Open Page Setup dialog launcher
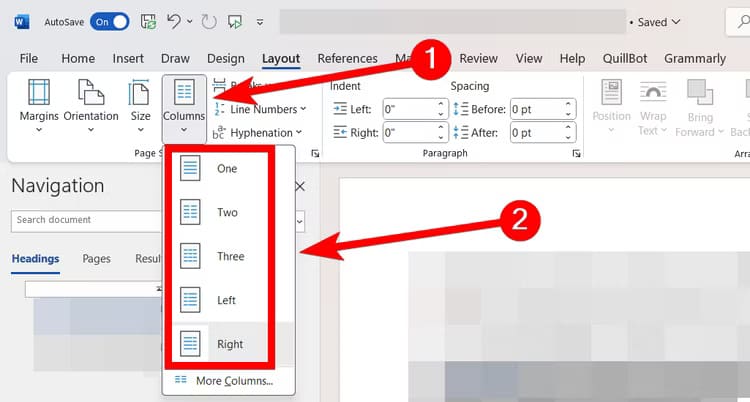The image size is (750, 402). [315, 153]
